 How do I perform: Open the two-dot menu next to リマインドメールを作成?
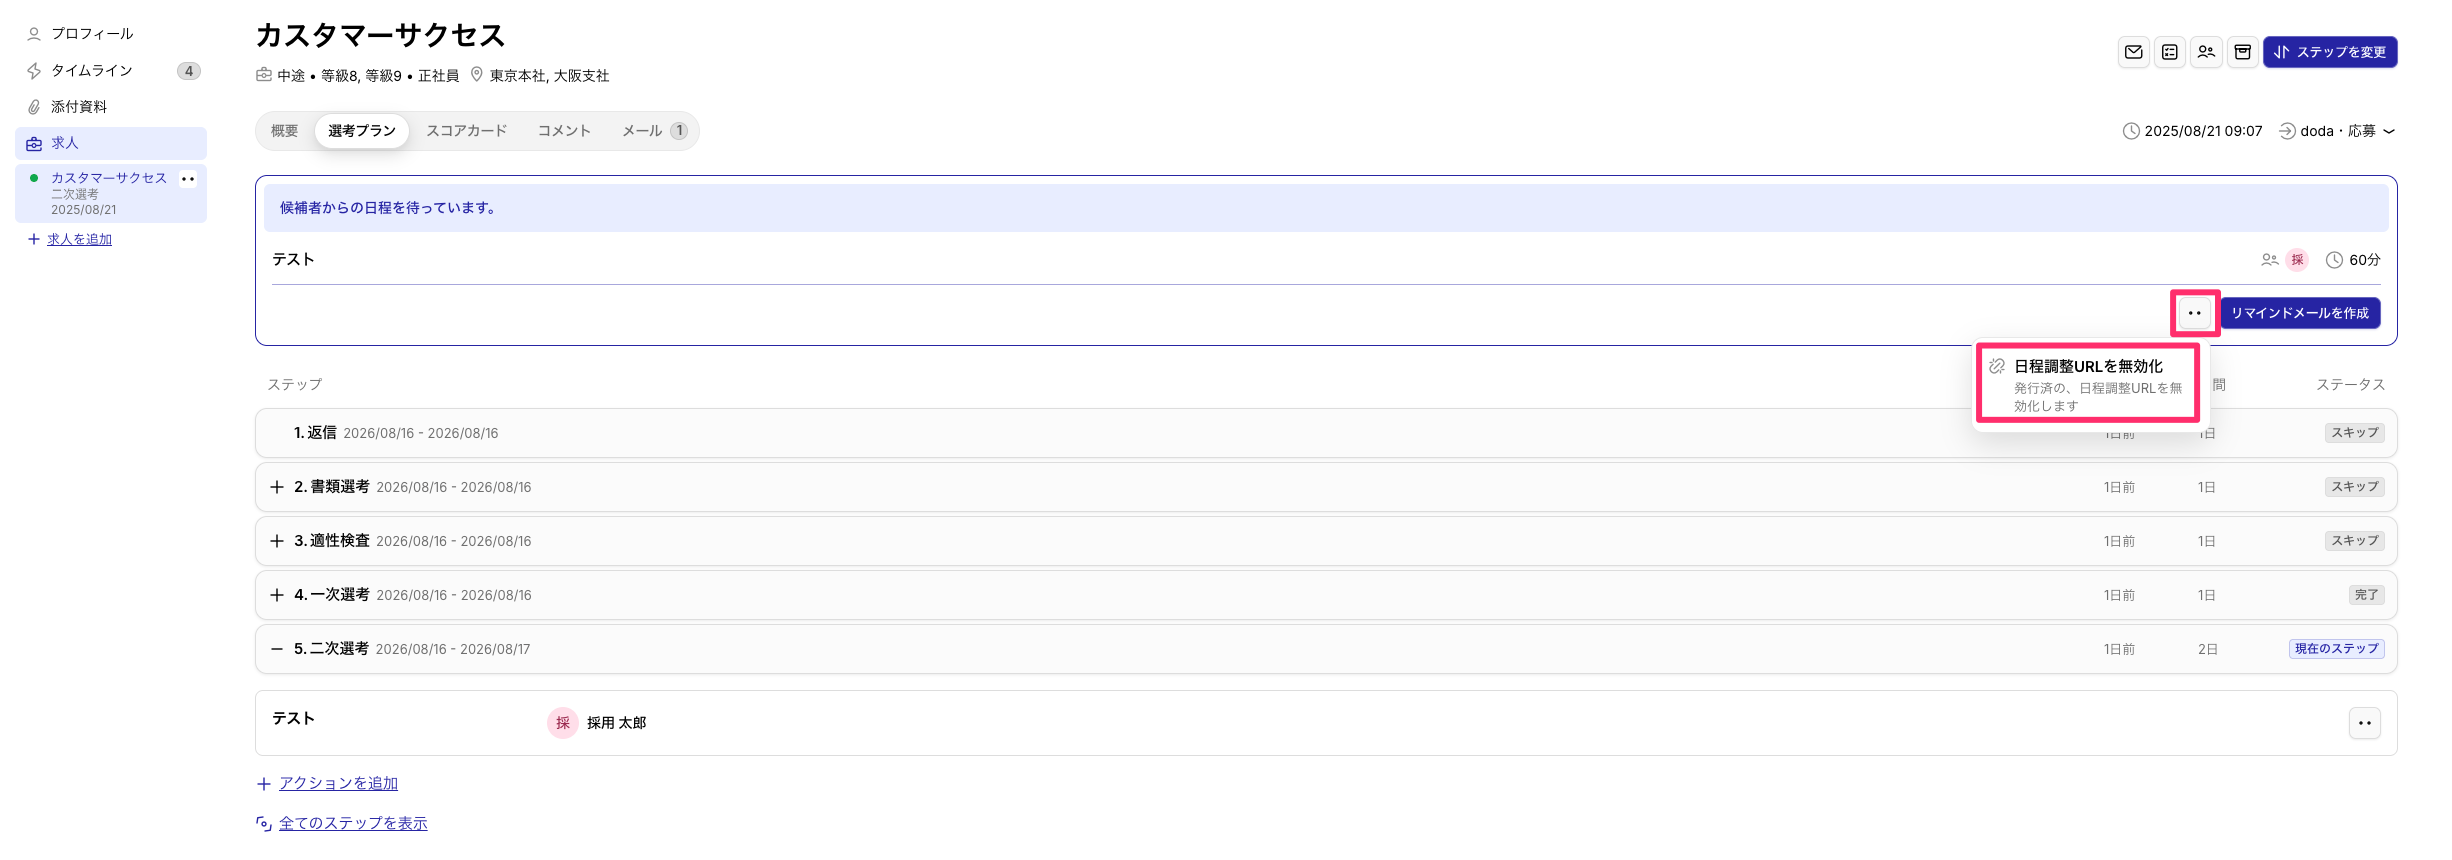[2194, 313]
